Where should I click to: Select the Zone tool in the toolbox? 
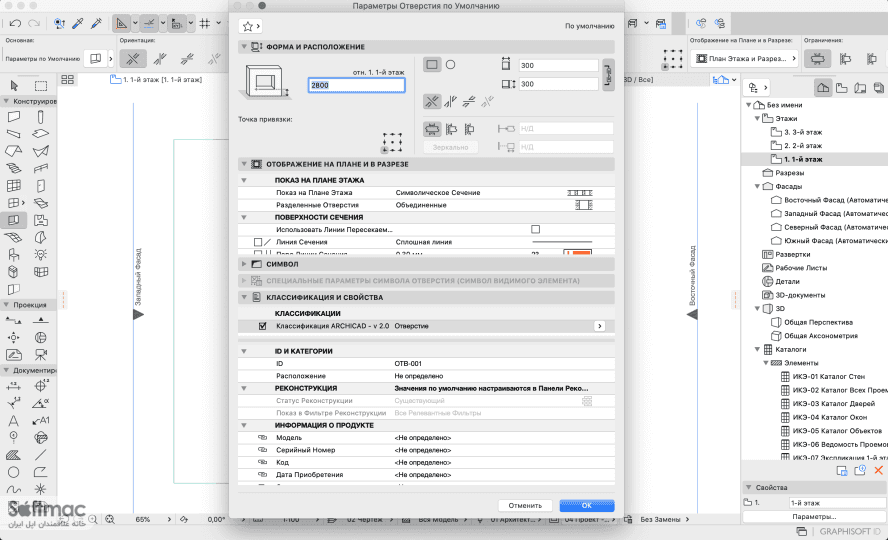(40, 220)
